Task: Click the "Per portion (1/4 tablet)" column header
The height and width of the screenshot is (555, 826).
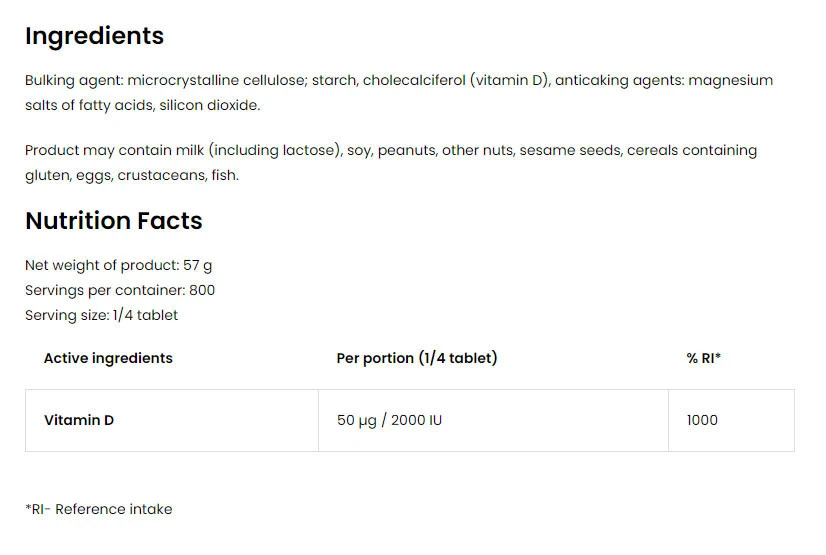Action: pos(416,358)
